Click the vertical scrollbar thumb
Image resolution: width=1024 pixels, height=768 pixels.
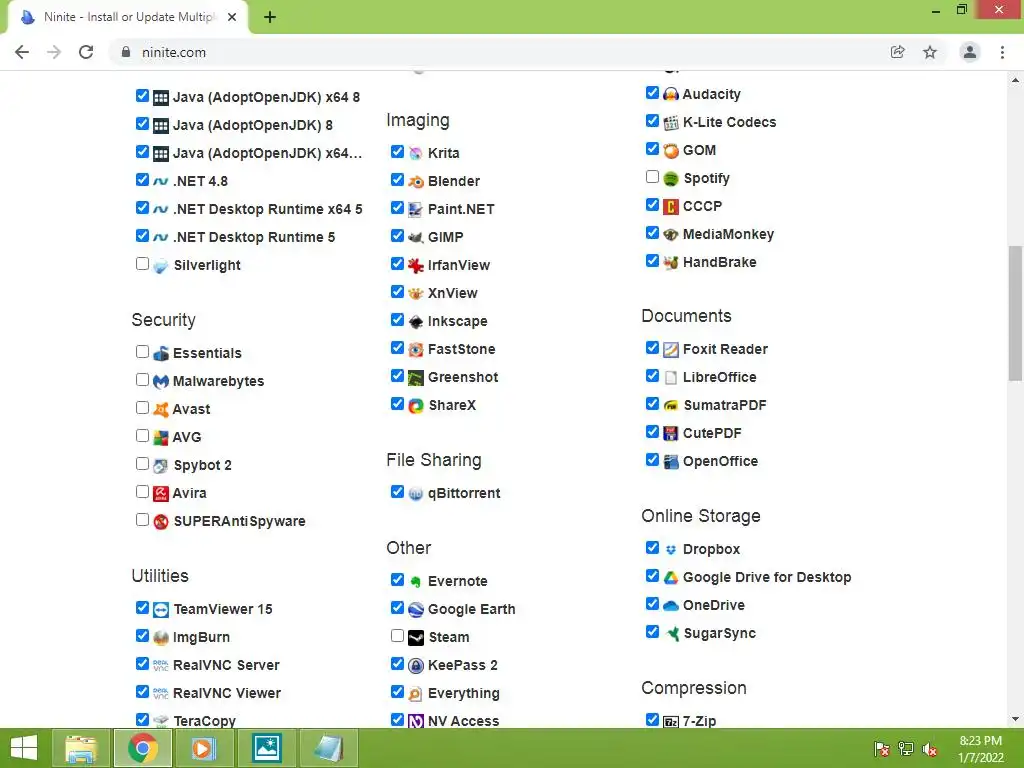[1015, 313]
